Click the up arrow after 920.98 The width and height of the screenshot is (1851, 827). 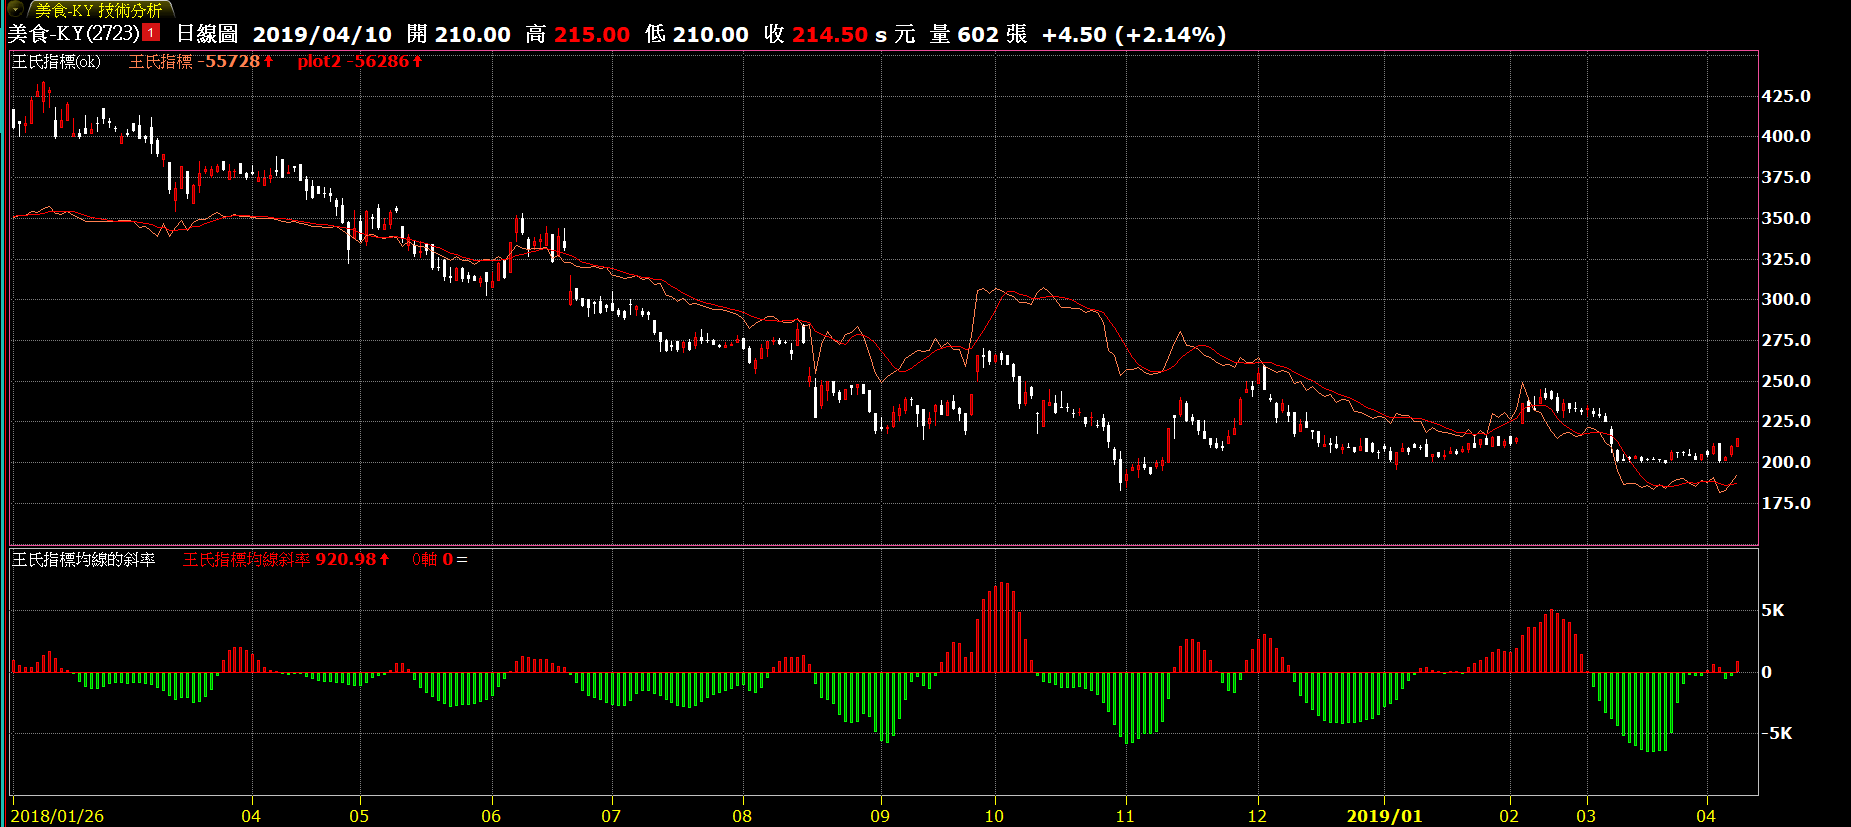click(x=385, y=560)
